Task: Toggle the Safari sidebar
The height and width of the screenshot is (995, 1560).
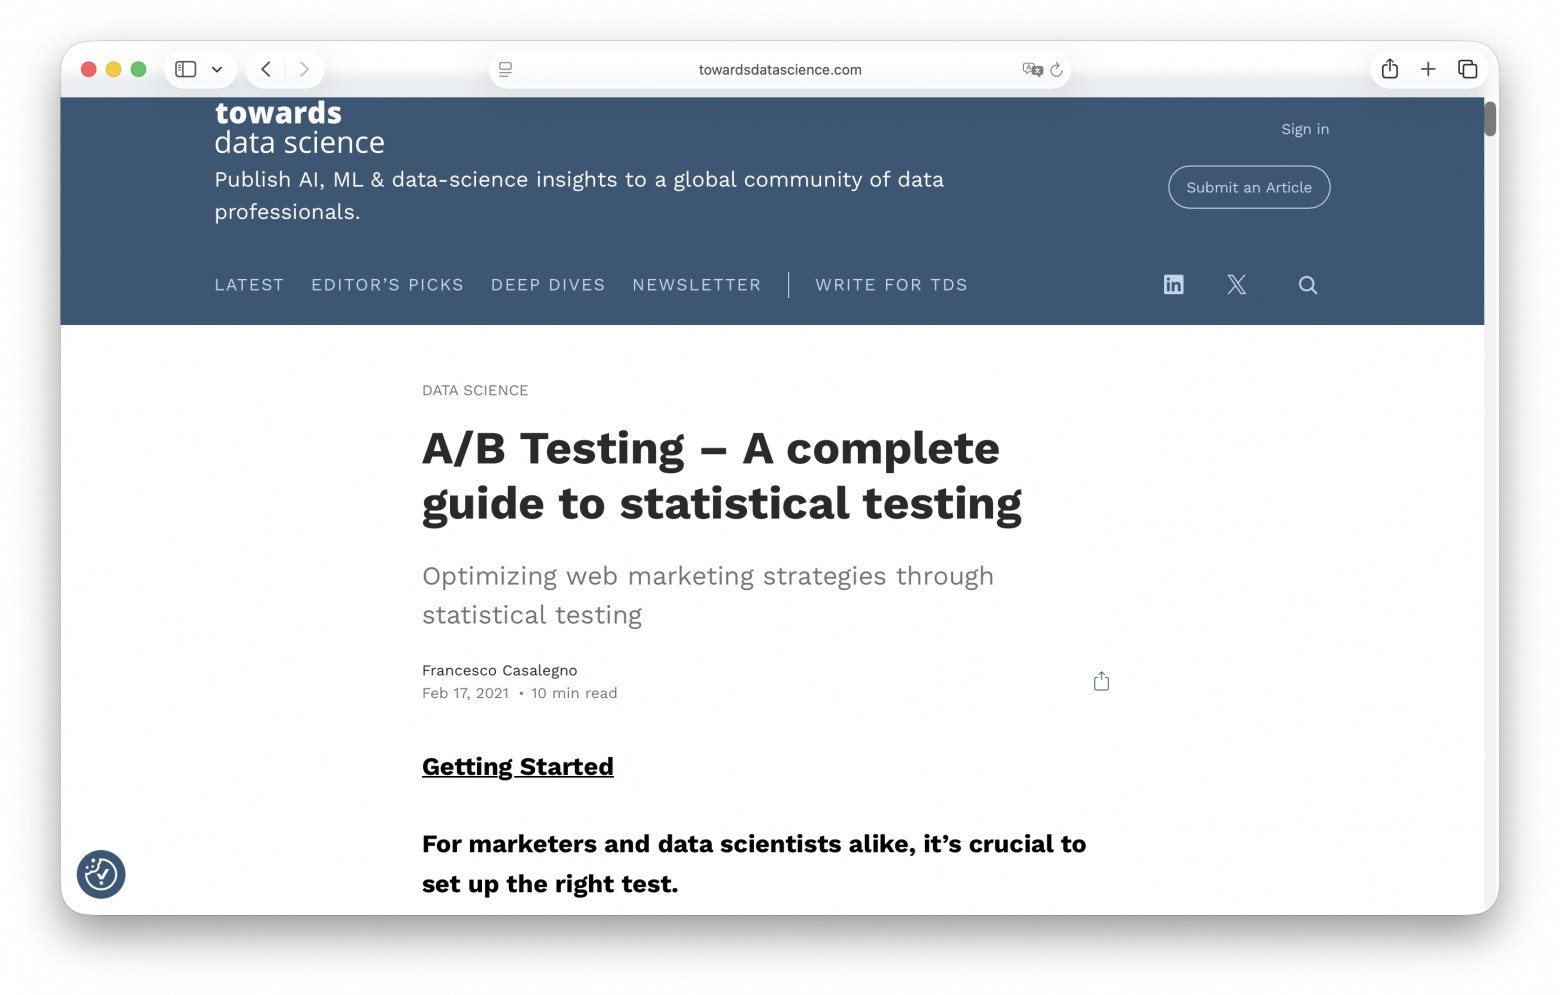Action: tap(186, 69)
